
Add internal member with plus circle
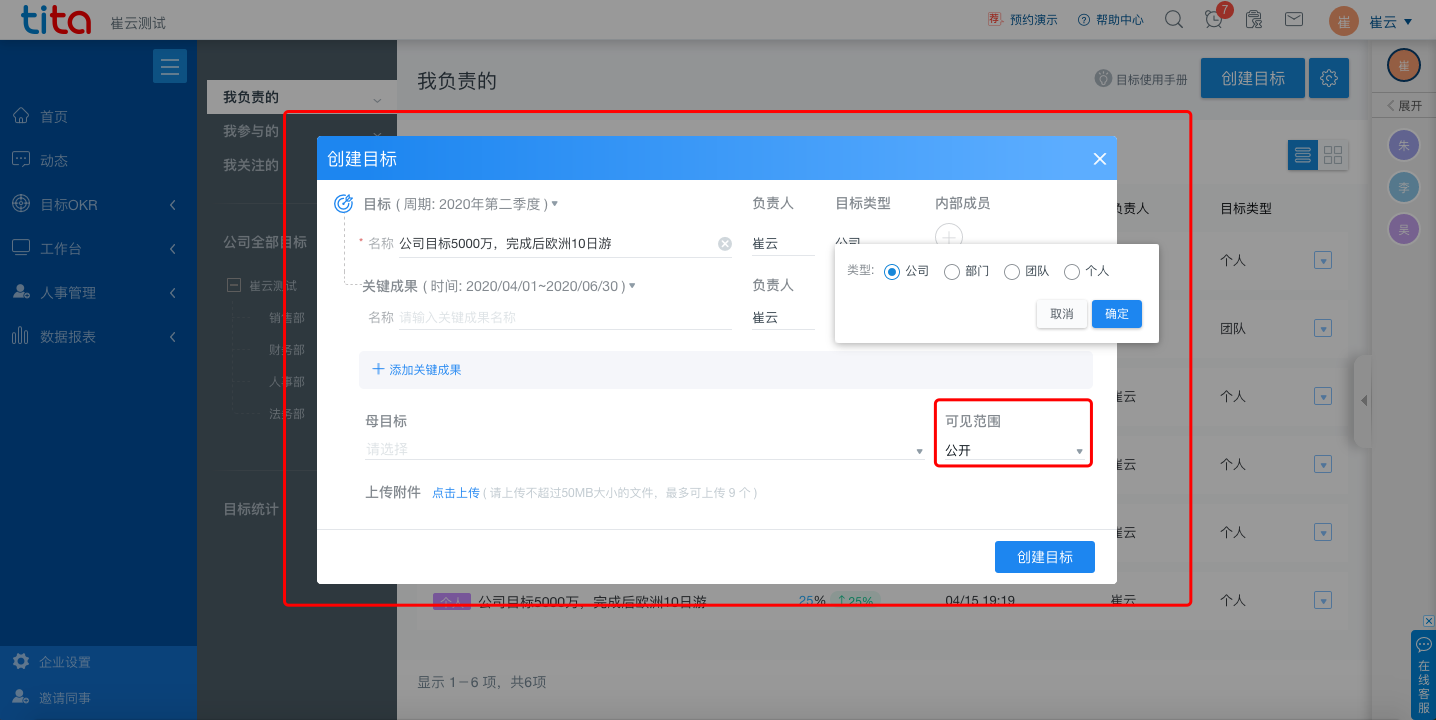point(949,237)
